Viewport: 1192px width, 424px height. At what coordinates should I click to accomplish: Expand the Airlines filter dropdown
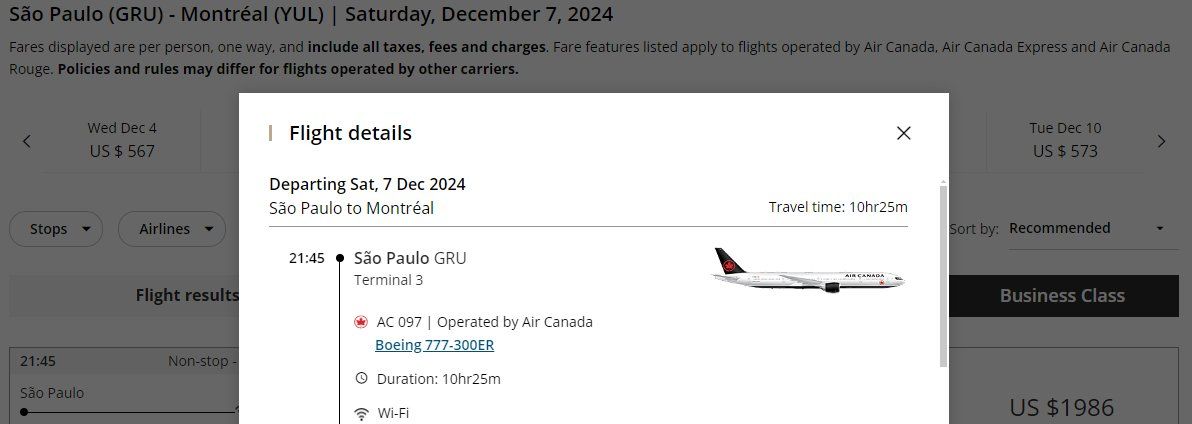tap(170, 229)
